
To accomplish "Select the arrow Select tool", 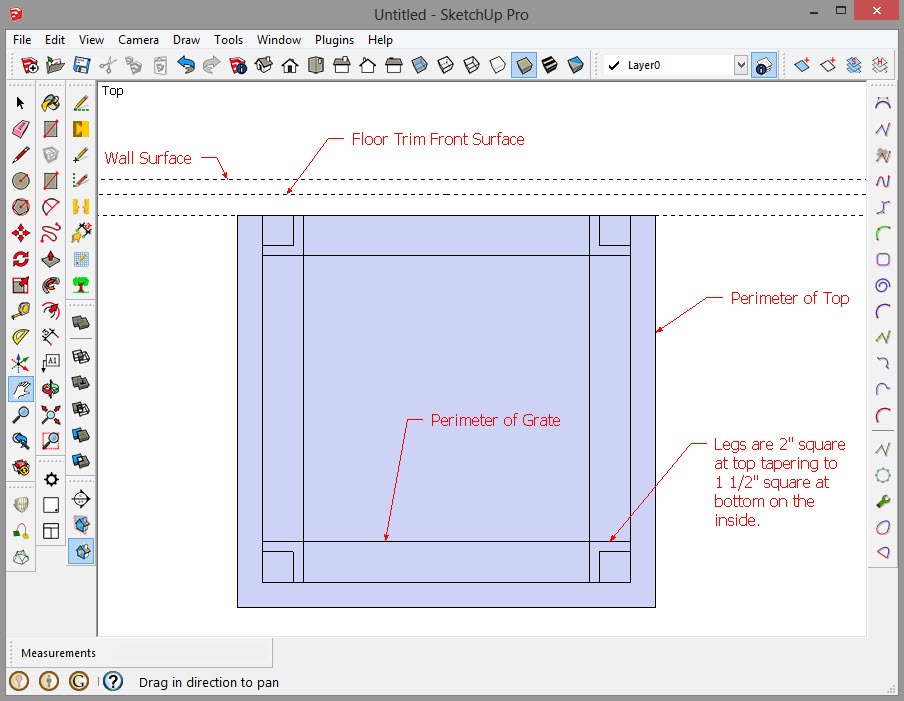I will tap(20, 103).
